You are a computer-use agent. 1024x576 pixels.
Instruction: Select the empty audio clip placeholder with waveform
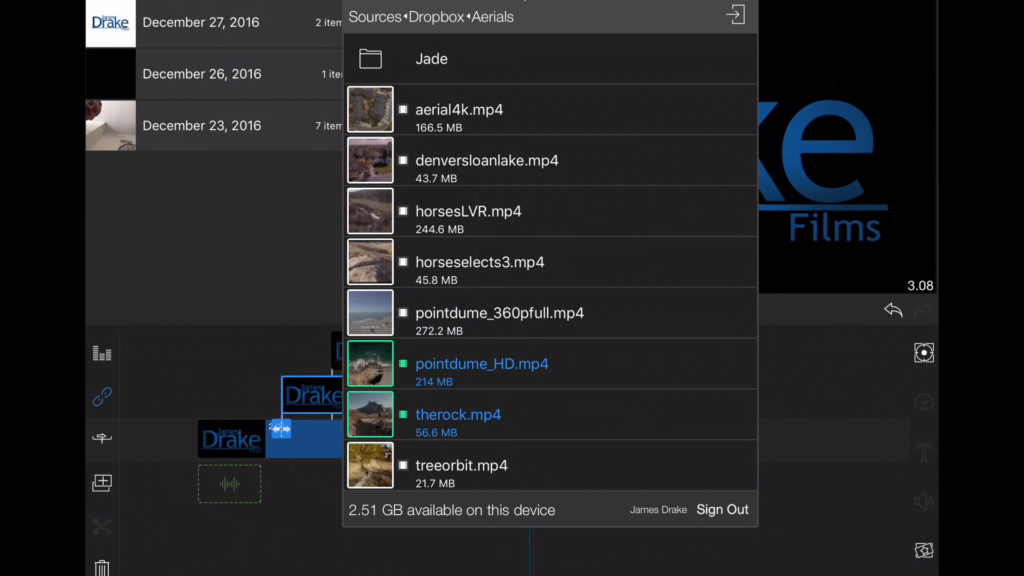tap(229, 484)
